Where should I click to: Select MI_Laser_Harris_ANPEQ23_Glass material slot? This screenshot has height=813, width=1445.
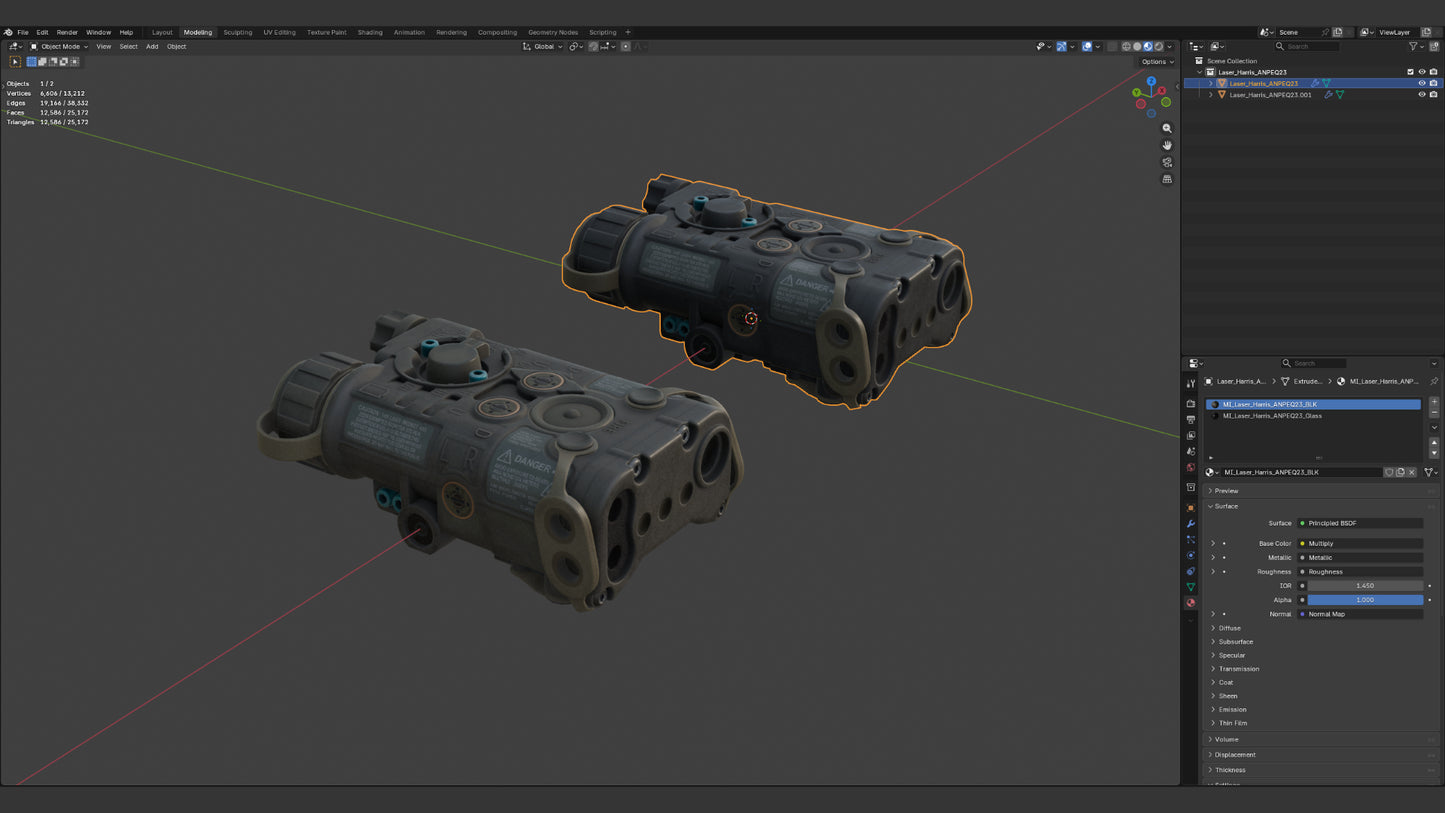[1314, 416]
